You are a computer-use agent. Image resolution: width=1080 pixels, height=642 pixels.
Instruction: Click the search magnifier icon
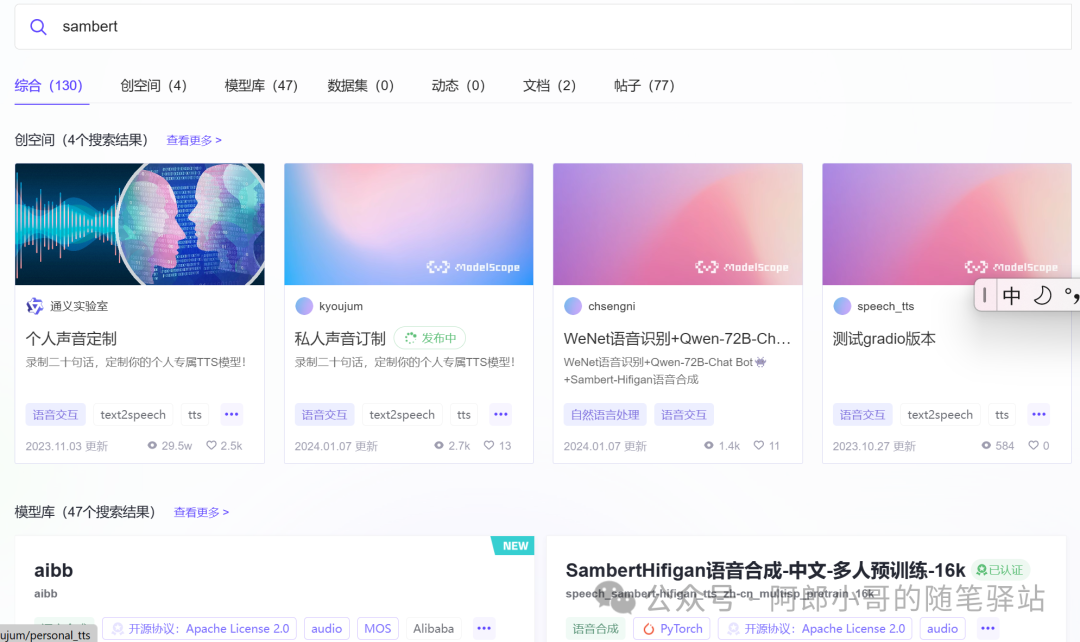click(38, 27)
